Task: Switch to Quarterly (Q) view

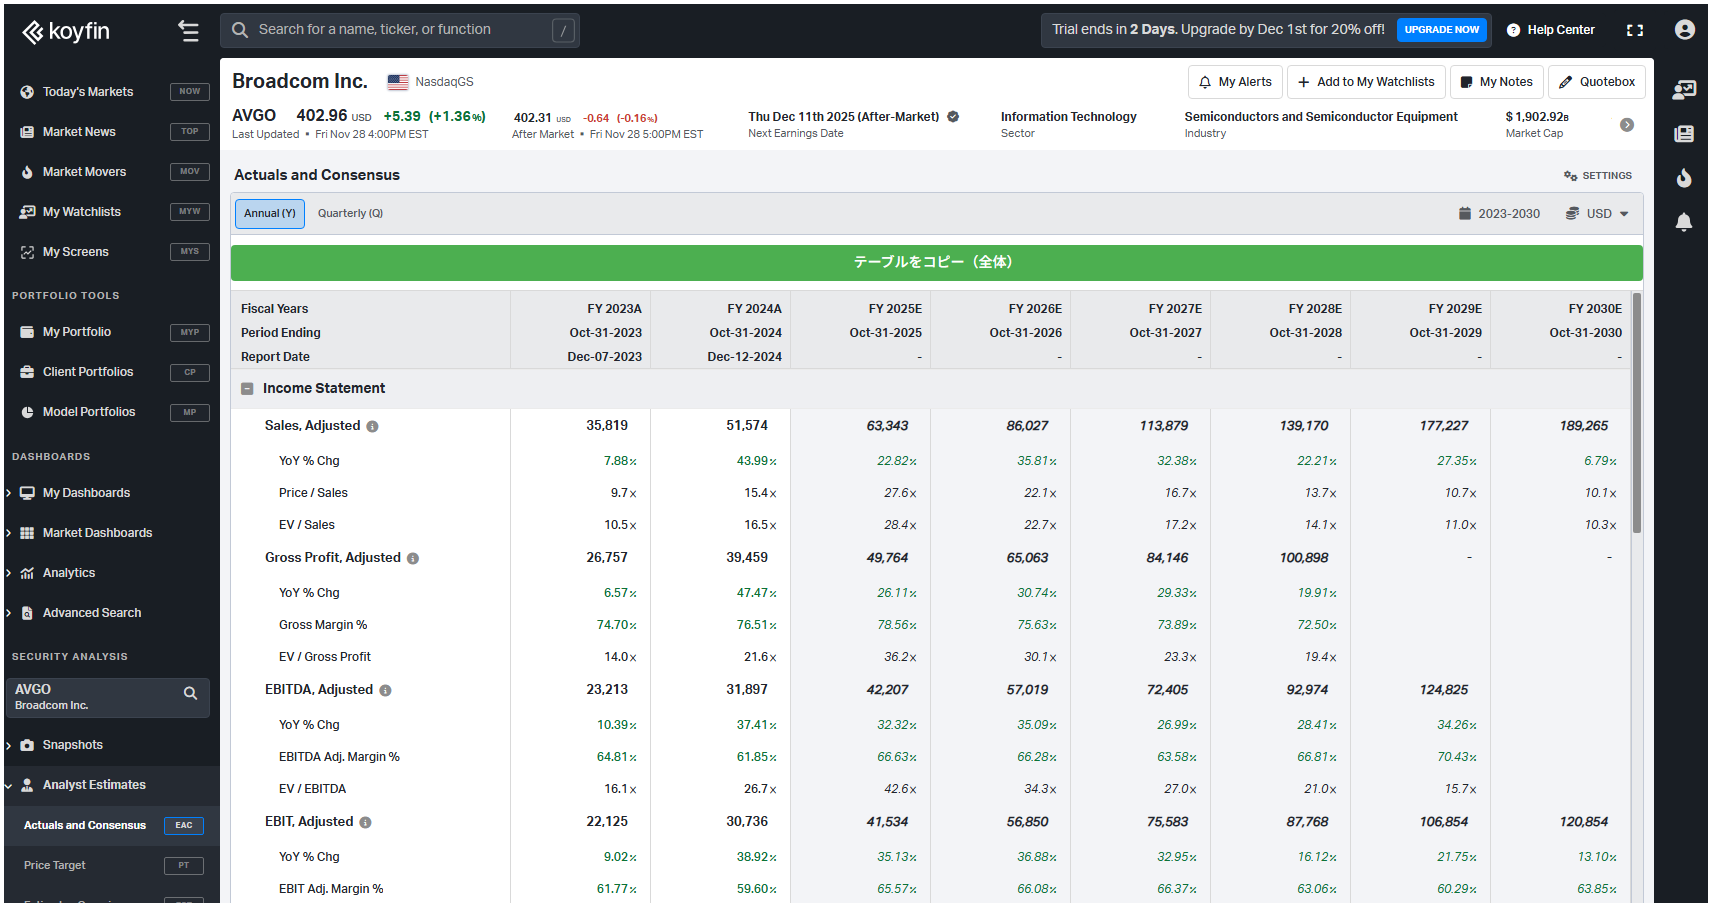Action: [x=350, y=214]
